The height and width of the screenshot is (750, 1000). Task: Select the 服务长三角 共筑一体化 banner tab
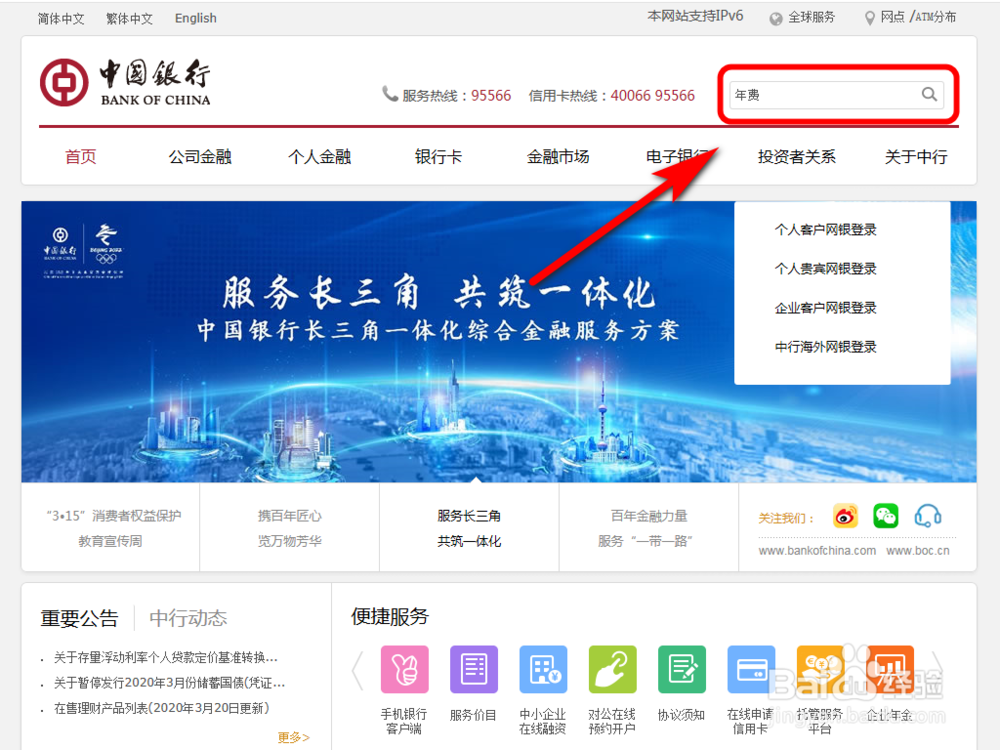[469, 528]
